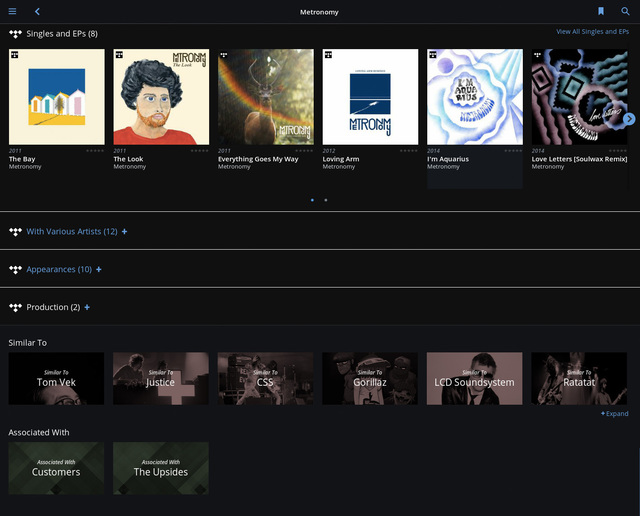Select the first carousel page dot

[x=312, y=200]
